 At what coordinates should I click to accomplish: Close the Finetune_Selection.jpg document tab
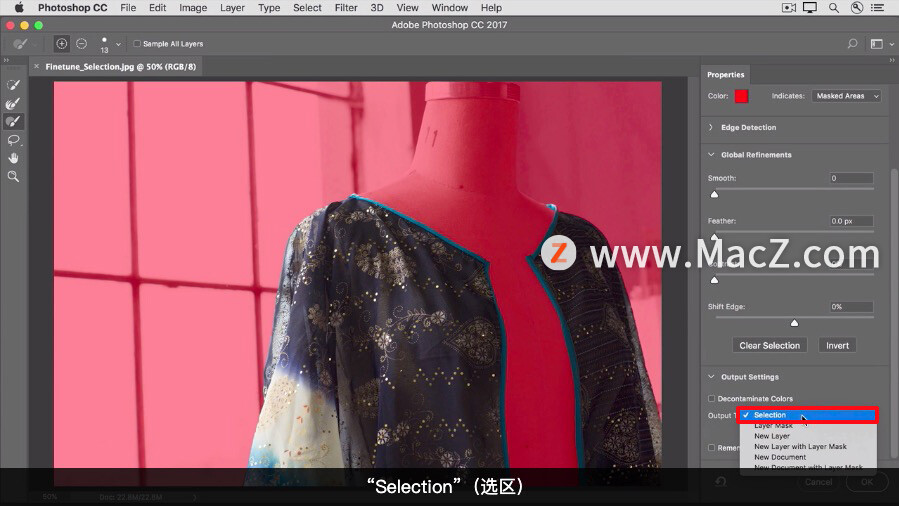pyautogui.click(x=37, y=66)
